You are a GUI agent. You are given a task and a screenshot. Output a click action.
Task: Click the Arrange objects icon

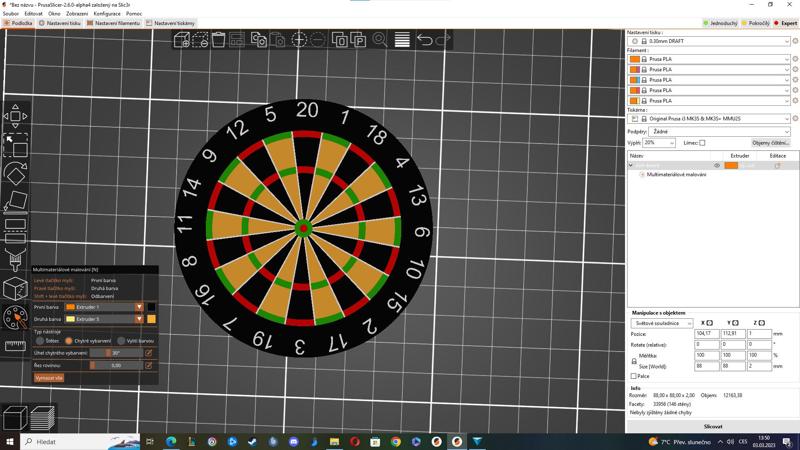[237, 40]
